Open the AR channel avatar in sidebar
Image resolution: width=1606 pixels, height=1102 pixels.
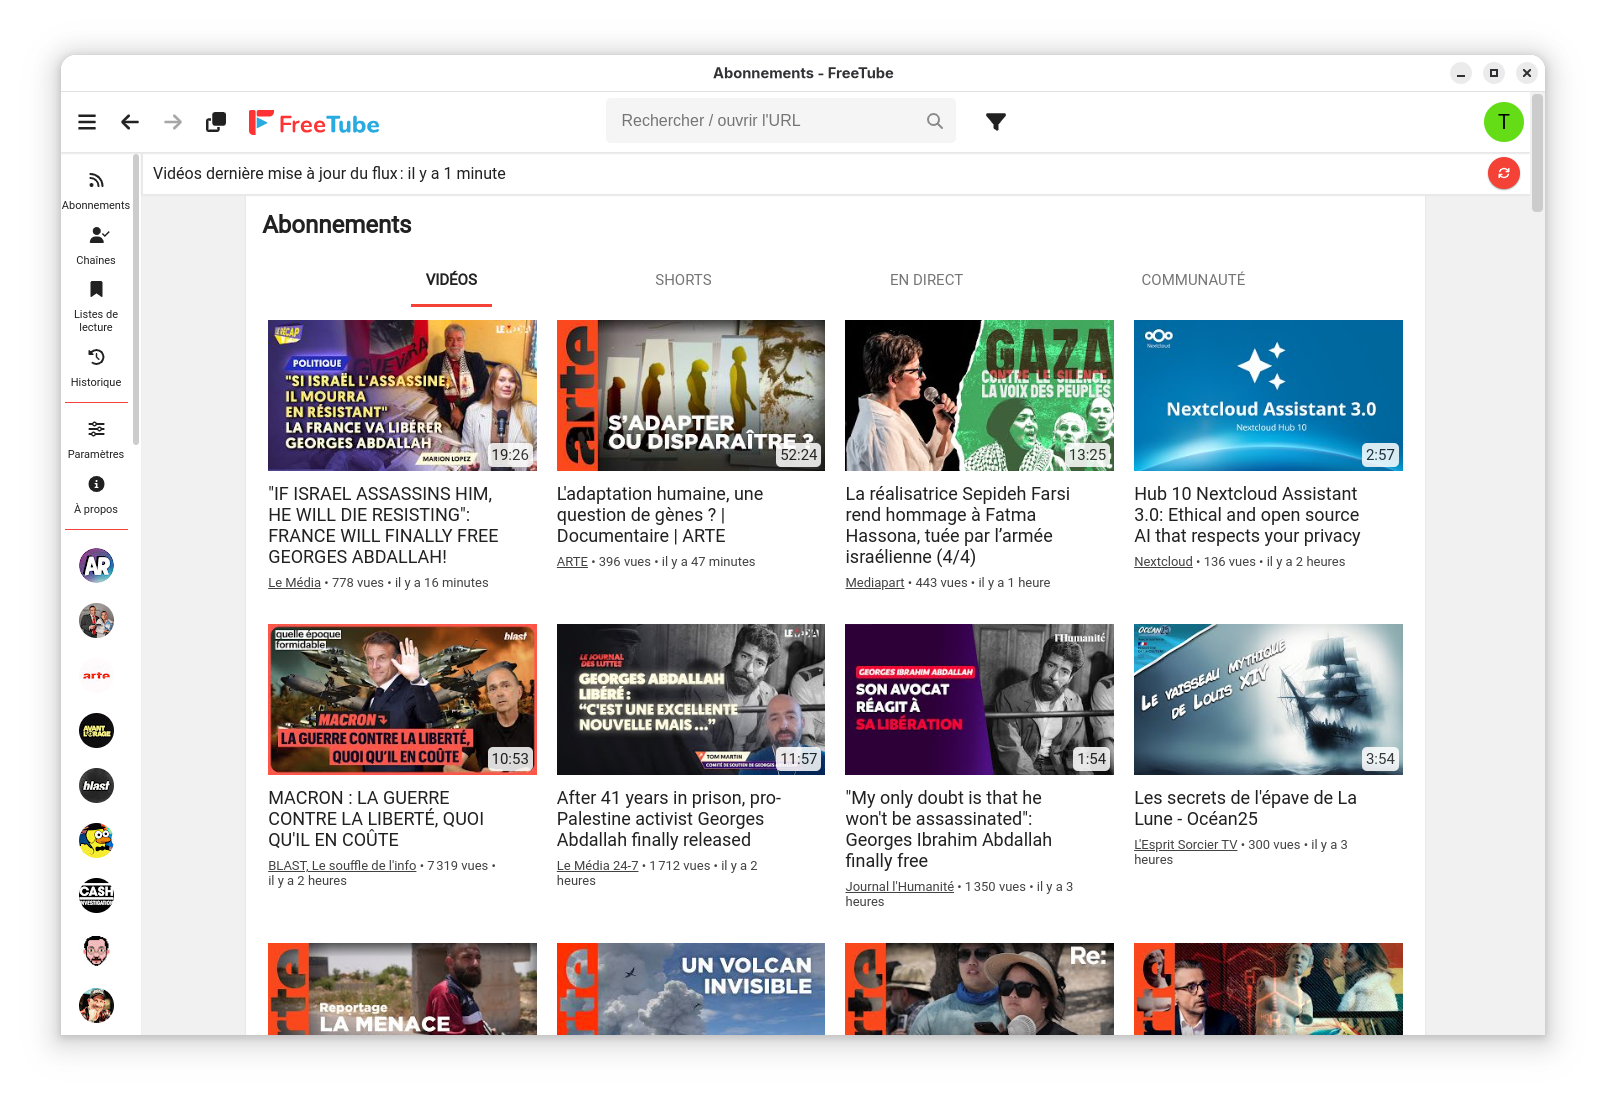click(x=97, y=566)
